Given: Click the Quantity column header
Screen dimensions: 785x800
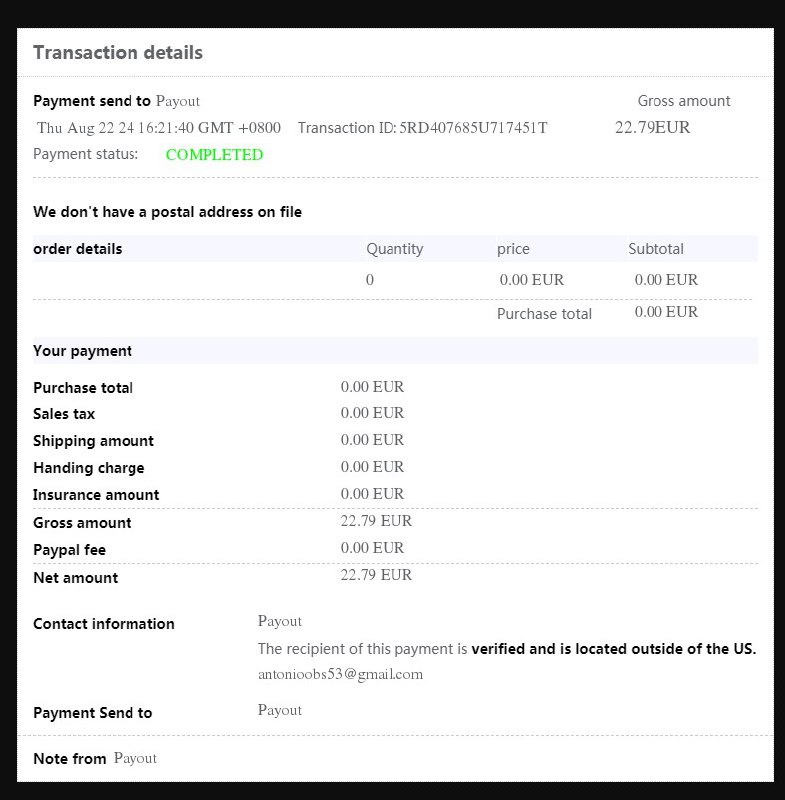Looking at the screenshot, I should click(394, 249).
